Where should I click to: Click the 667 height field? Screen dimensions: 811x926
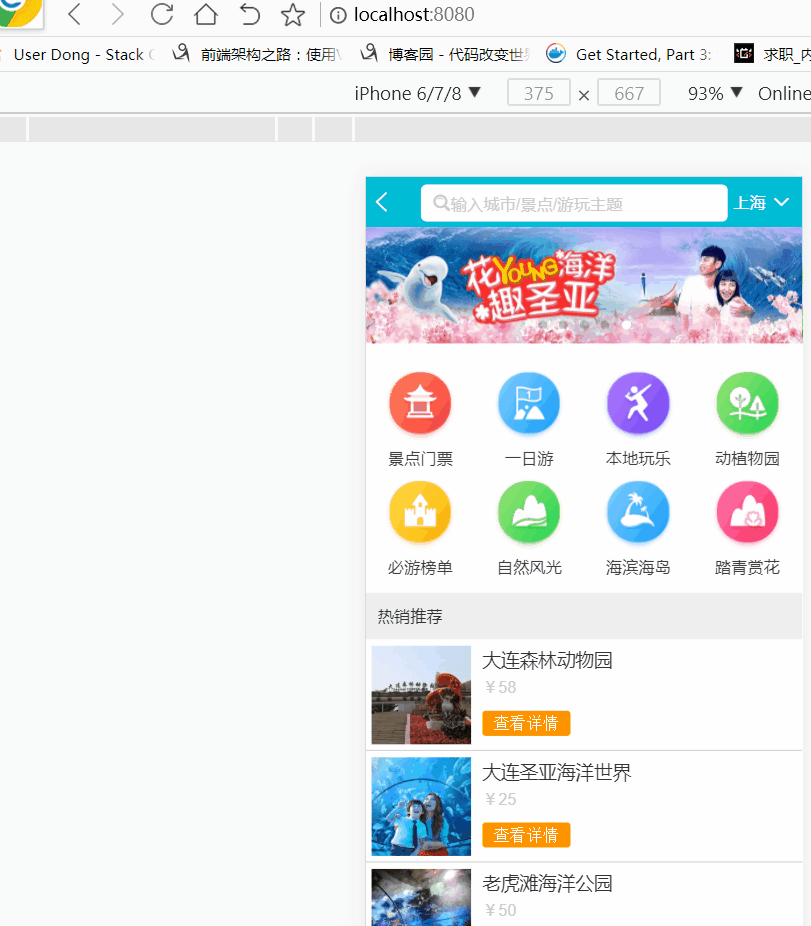[x=628, y=93]
